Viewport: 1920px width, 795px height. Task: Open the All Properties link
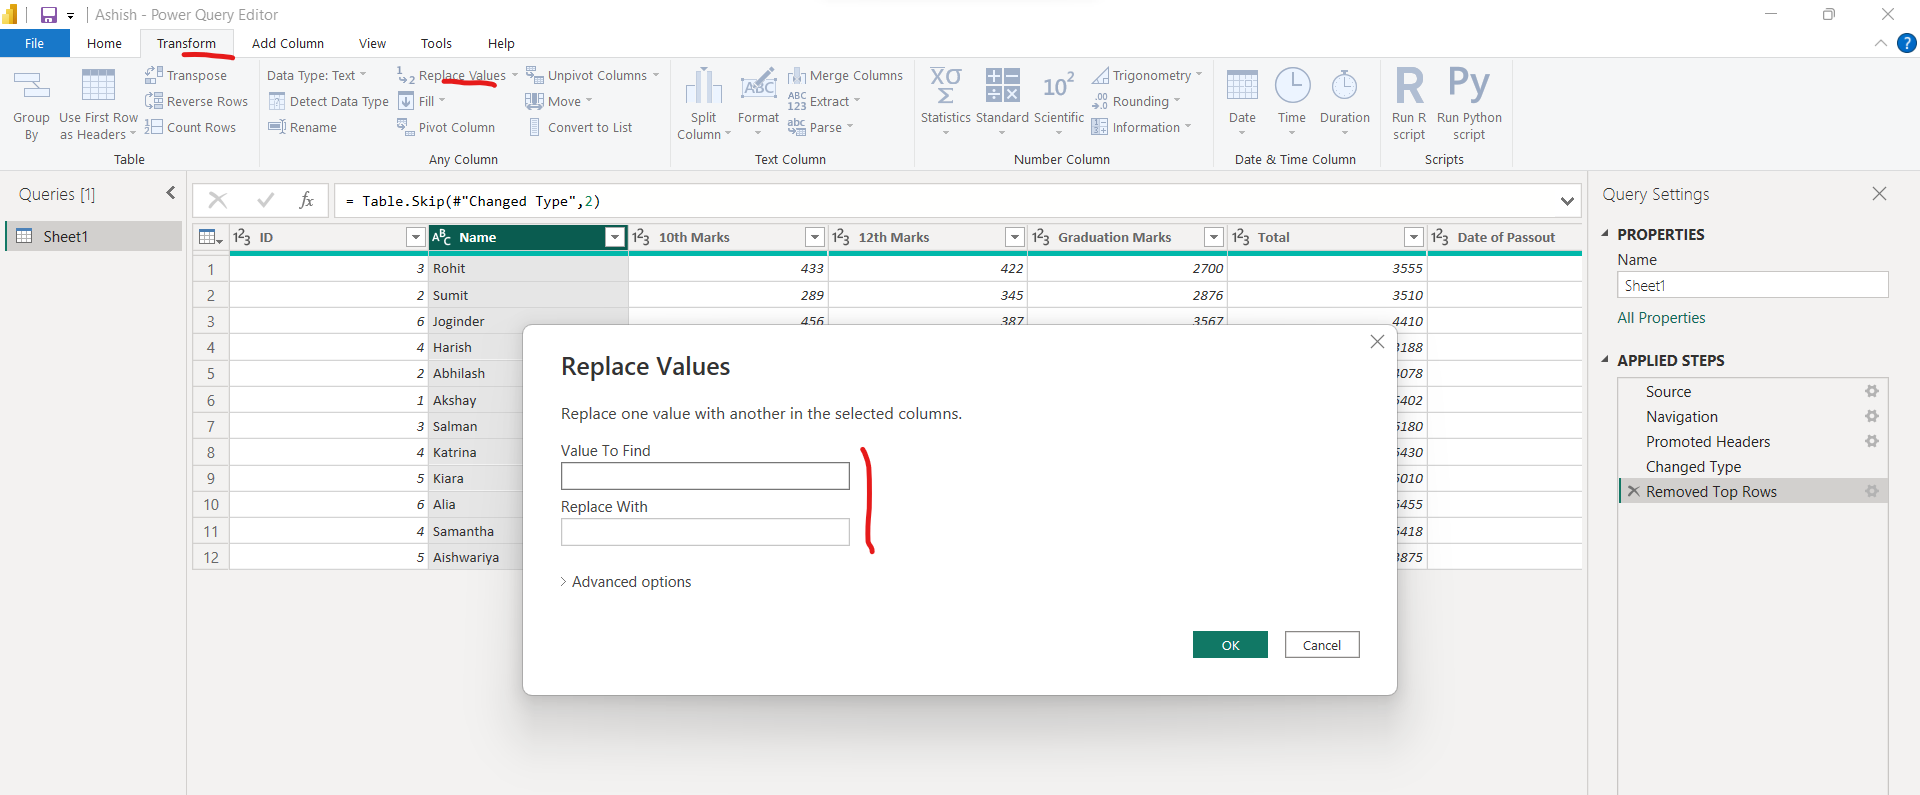(x=1661, y=318)
